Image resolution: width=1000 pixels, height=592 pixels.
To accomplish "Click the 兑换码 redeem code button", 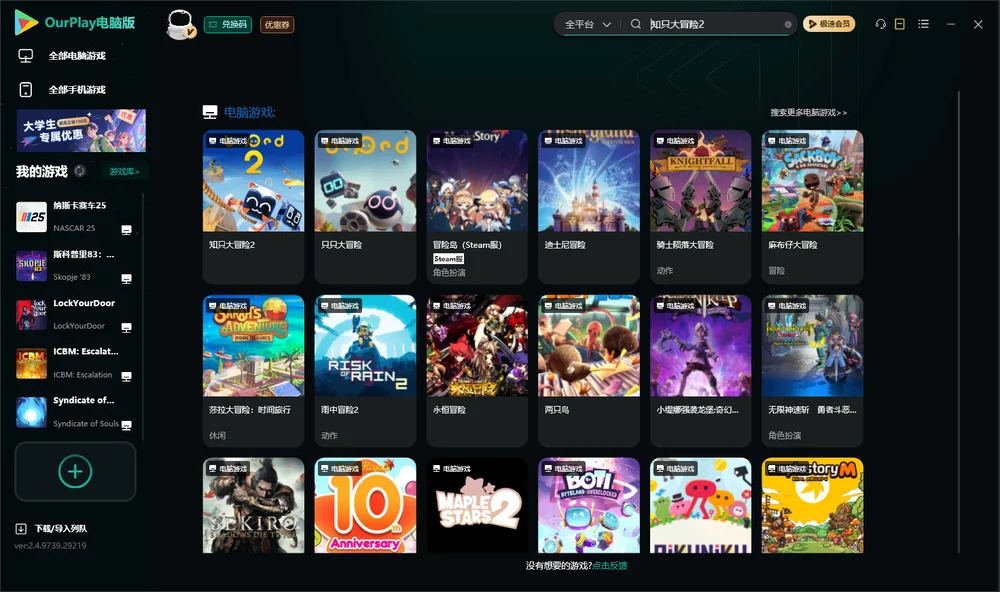I will pos(228,25).
